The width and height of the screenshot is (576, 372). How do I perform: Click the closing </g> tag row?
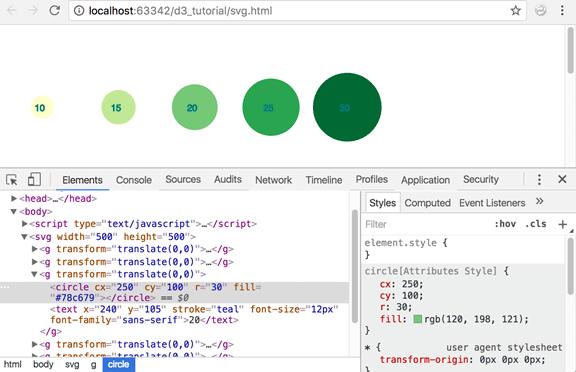click(51, 332)
